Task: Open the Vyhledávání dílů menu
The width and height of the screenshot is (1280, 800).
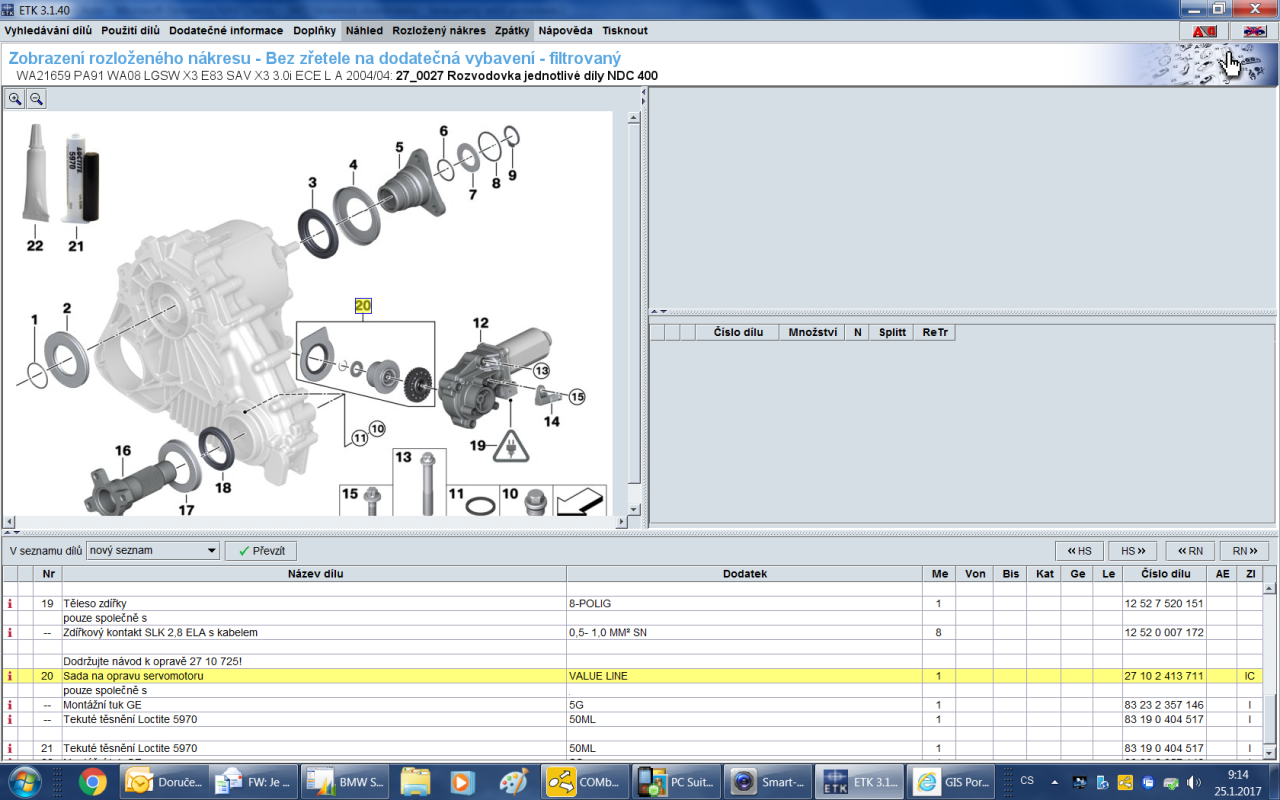Action: coord(48,31)
